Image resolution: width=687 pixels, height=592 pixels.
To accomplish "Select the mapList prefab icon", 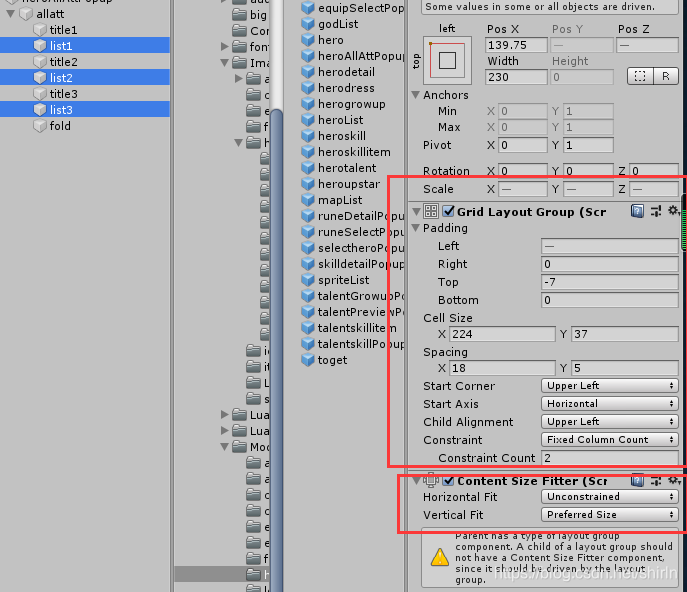I will click(x=308, y=200).
